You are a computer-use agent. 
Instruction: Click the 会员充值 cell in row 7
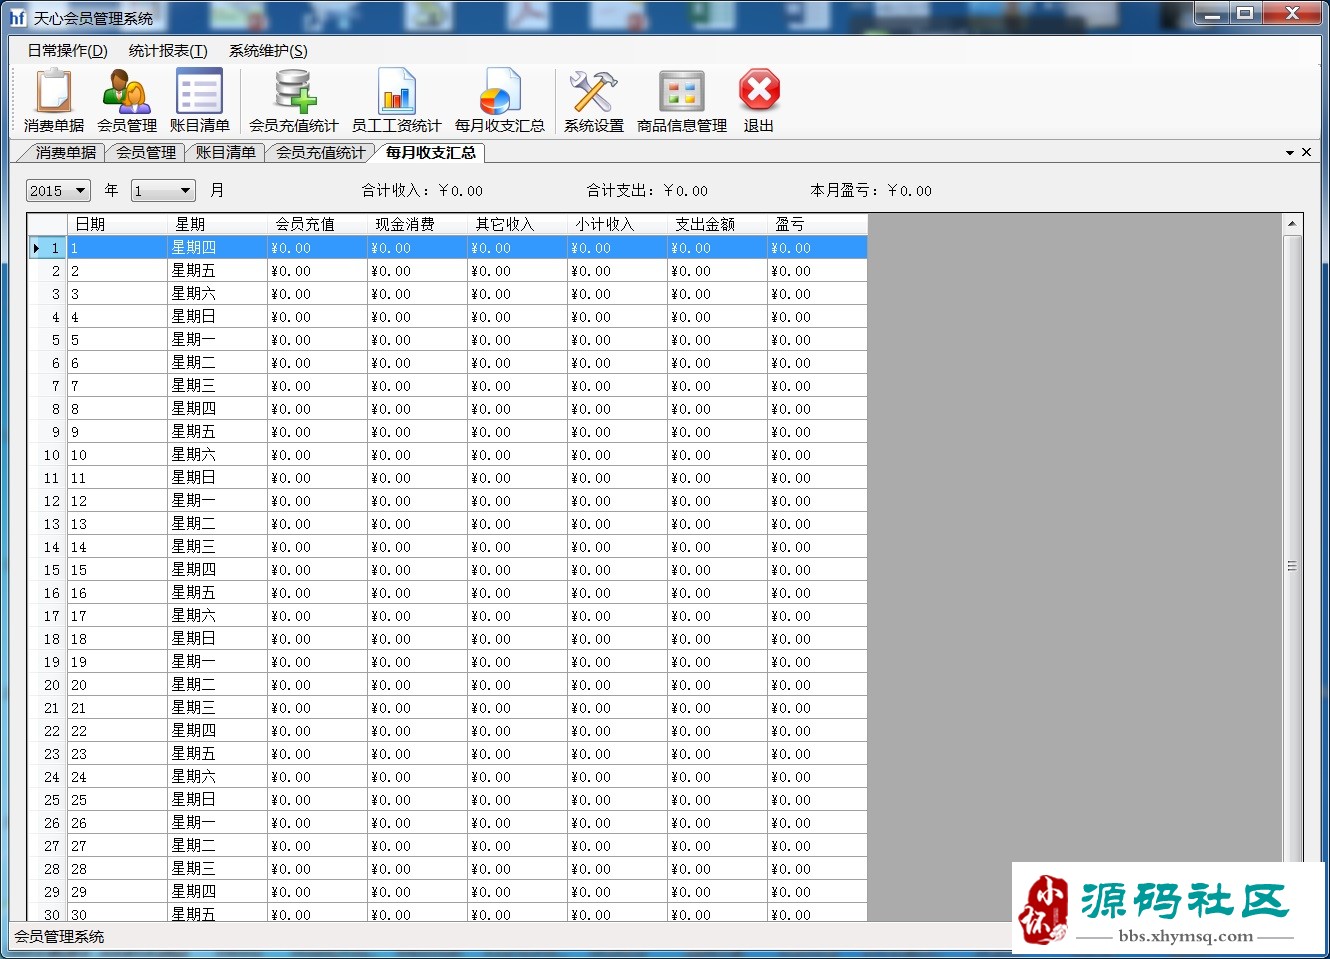(317, 386)
